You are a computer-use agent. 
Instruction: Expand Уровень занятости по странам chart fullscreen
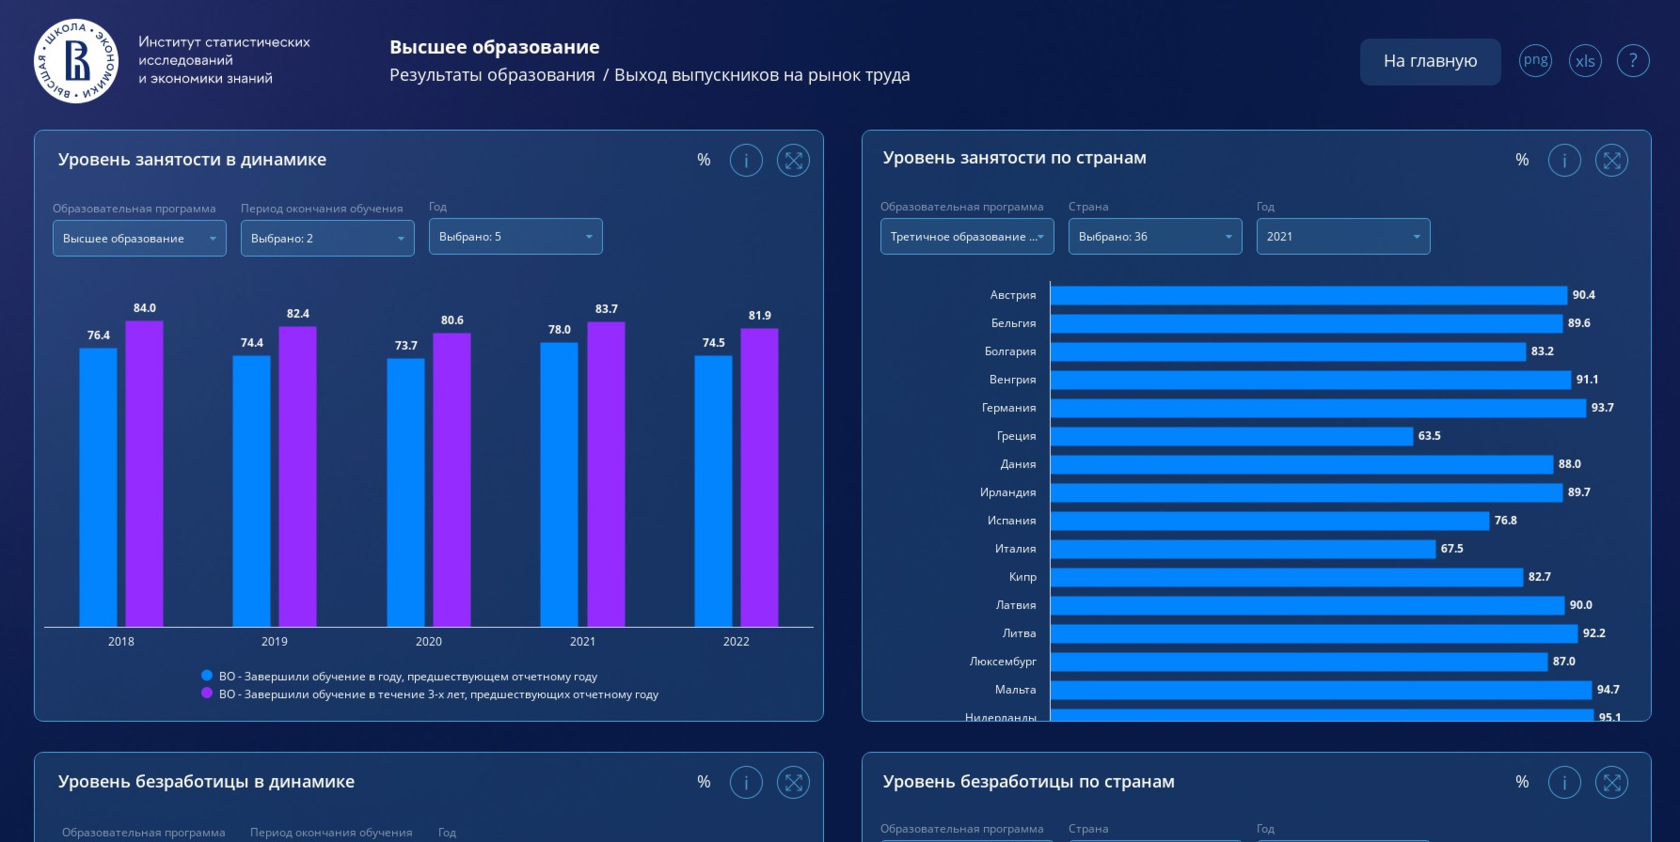point(1612,160)
